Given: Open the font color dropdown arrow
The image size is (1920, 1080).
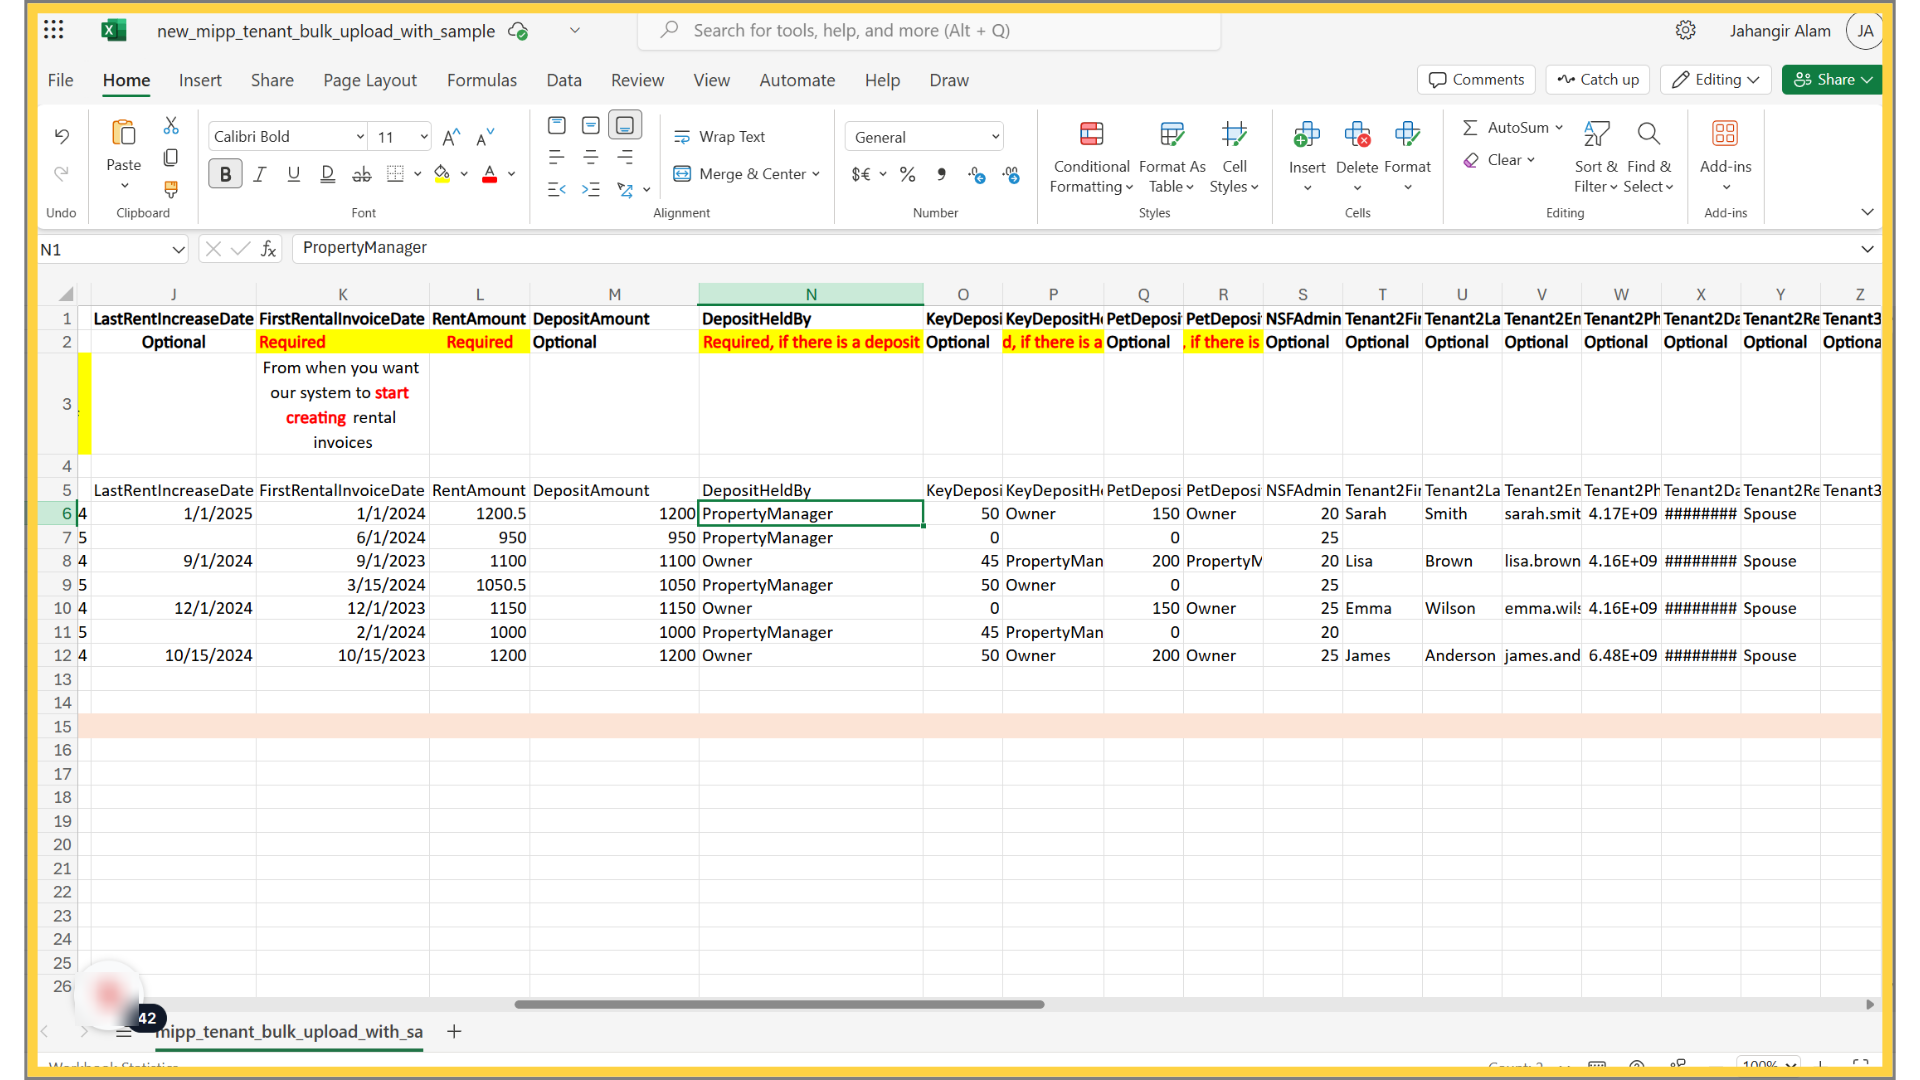Looking at the screenshot, I should [511, 174].
